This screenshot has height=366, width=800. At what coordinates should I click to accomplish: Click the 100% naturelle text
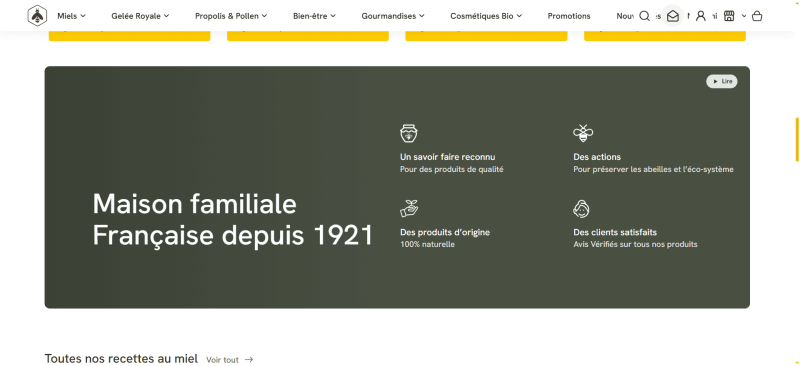[427, 245]
